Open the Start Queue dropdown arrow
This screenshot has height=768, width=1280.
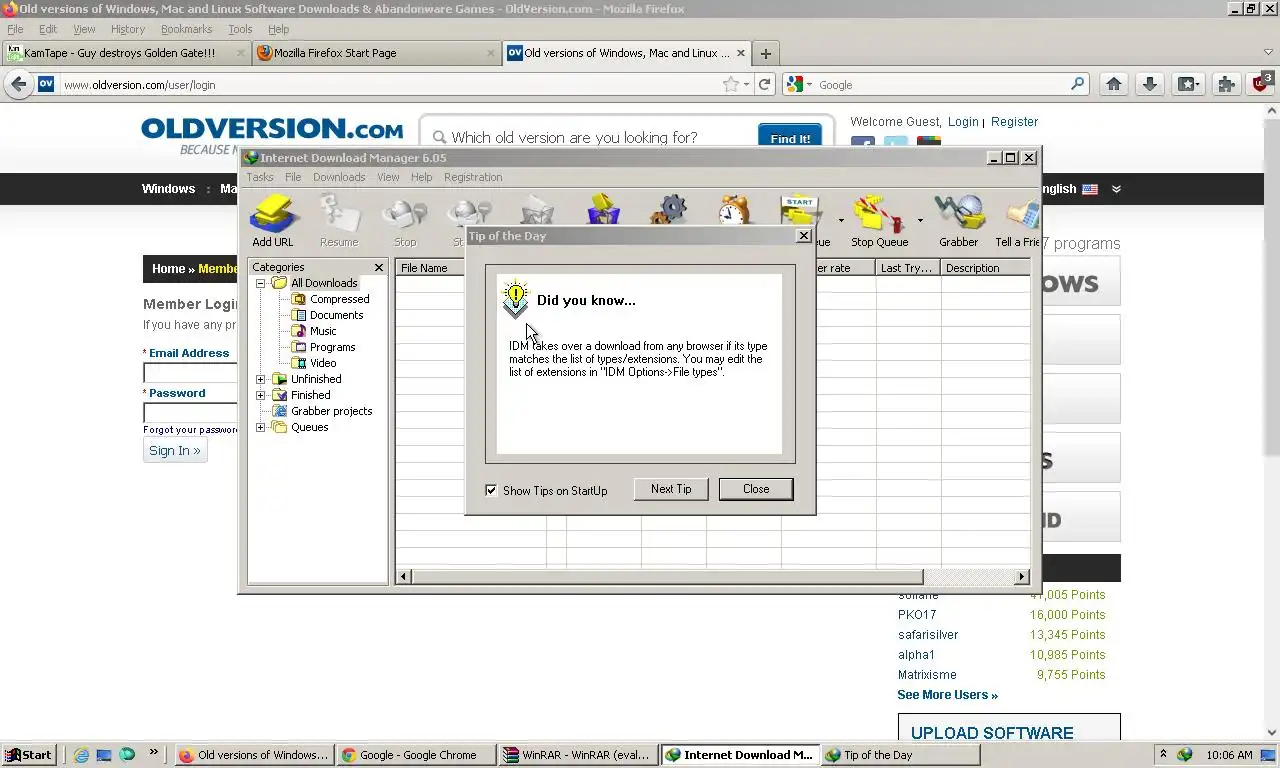[x=840, y=220]
